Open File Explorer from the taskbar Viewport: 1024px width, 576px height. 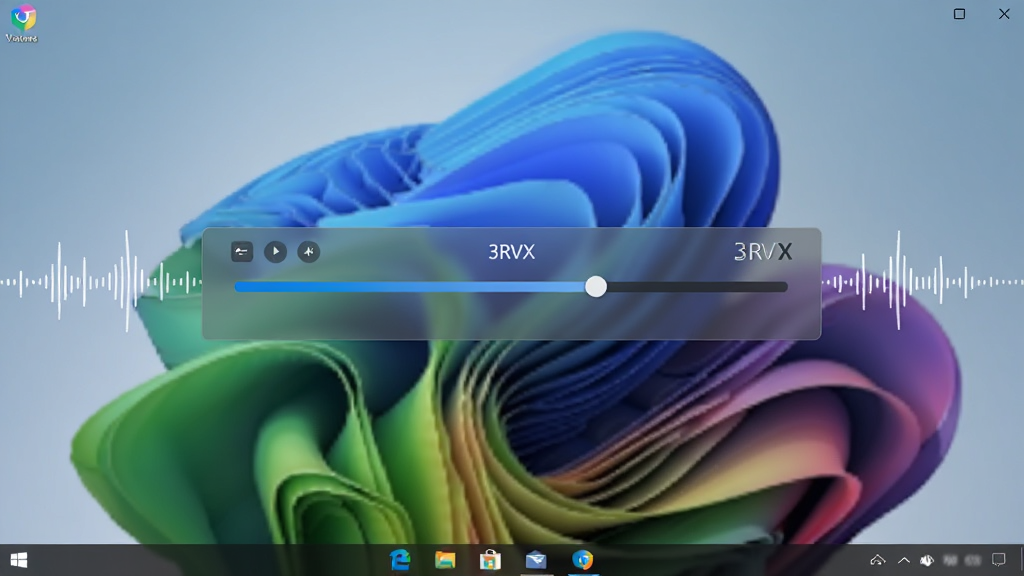click(445, 560)
